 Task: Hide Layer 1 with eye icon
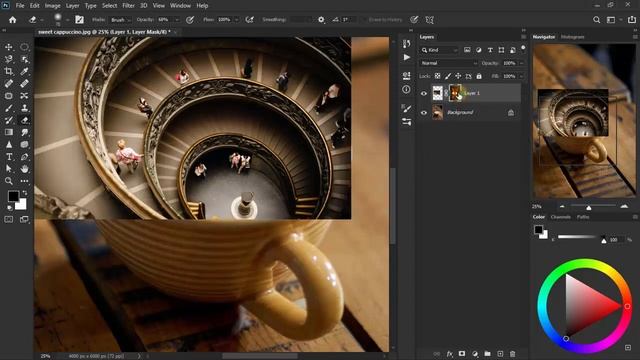424,93
